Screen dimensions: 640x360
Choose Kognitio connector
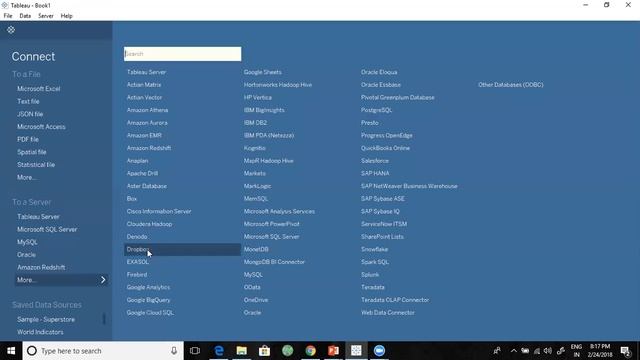click(x=255, y=148)
